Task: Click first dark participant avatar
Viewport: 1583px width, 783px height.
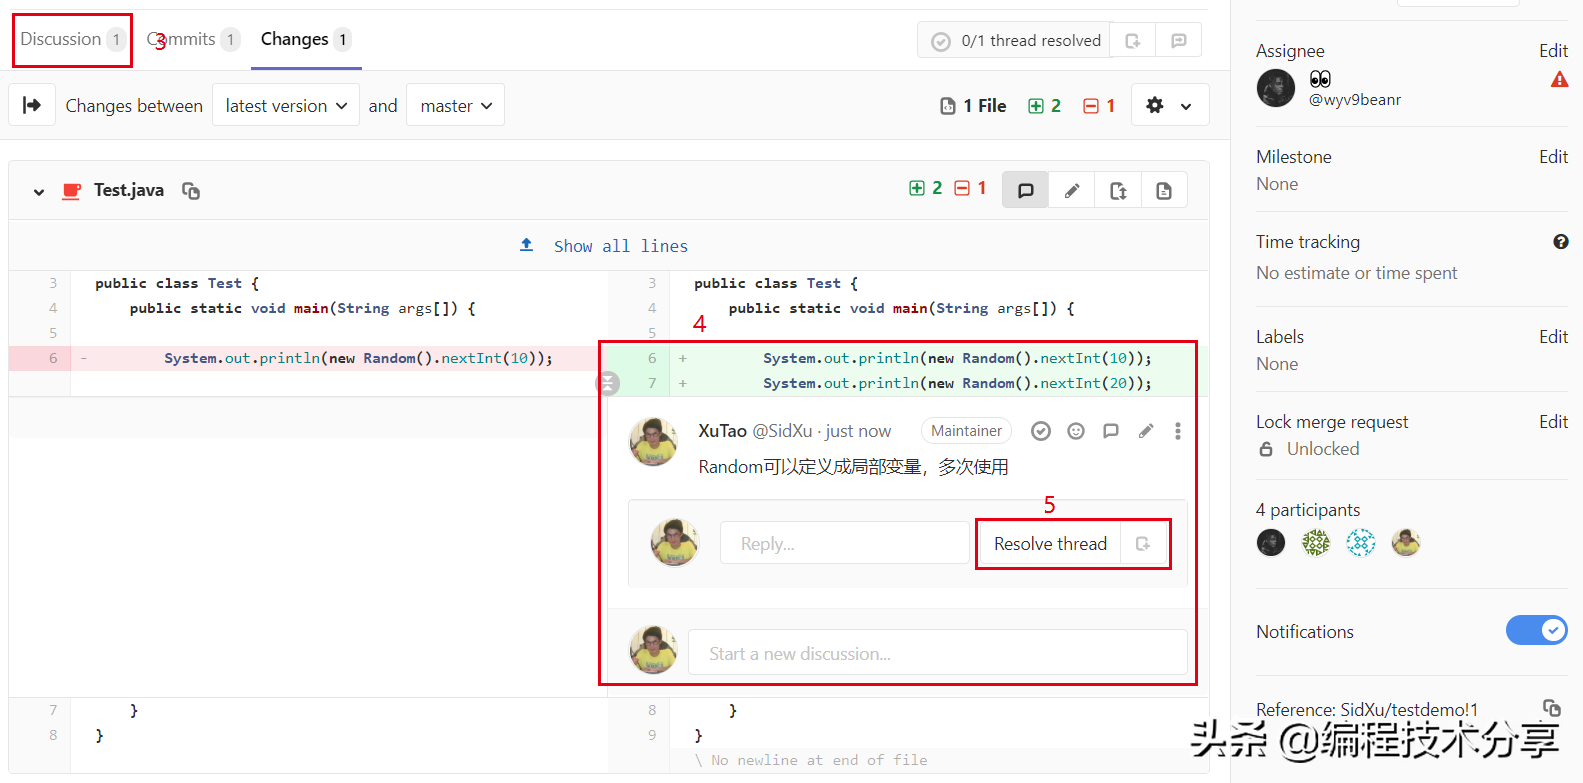Action: pos(1271,543)
